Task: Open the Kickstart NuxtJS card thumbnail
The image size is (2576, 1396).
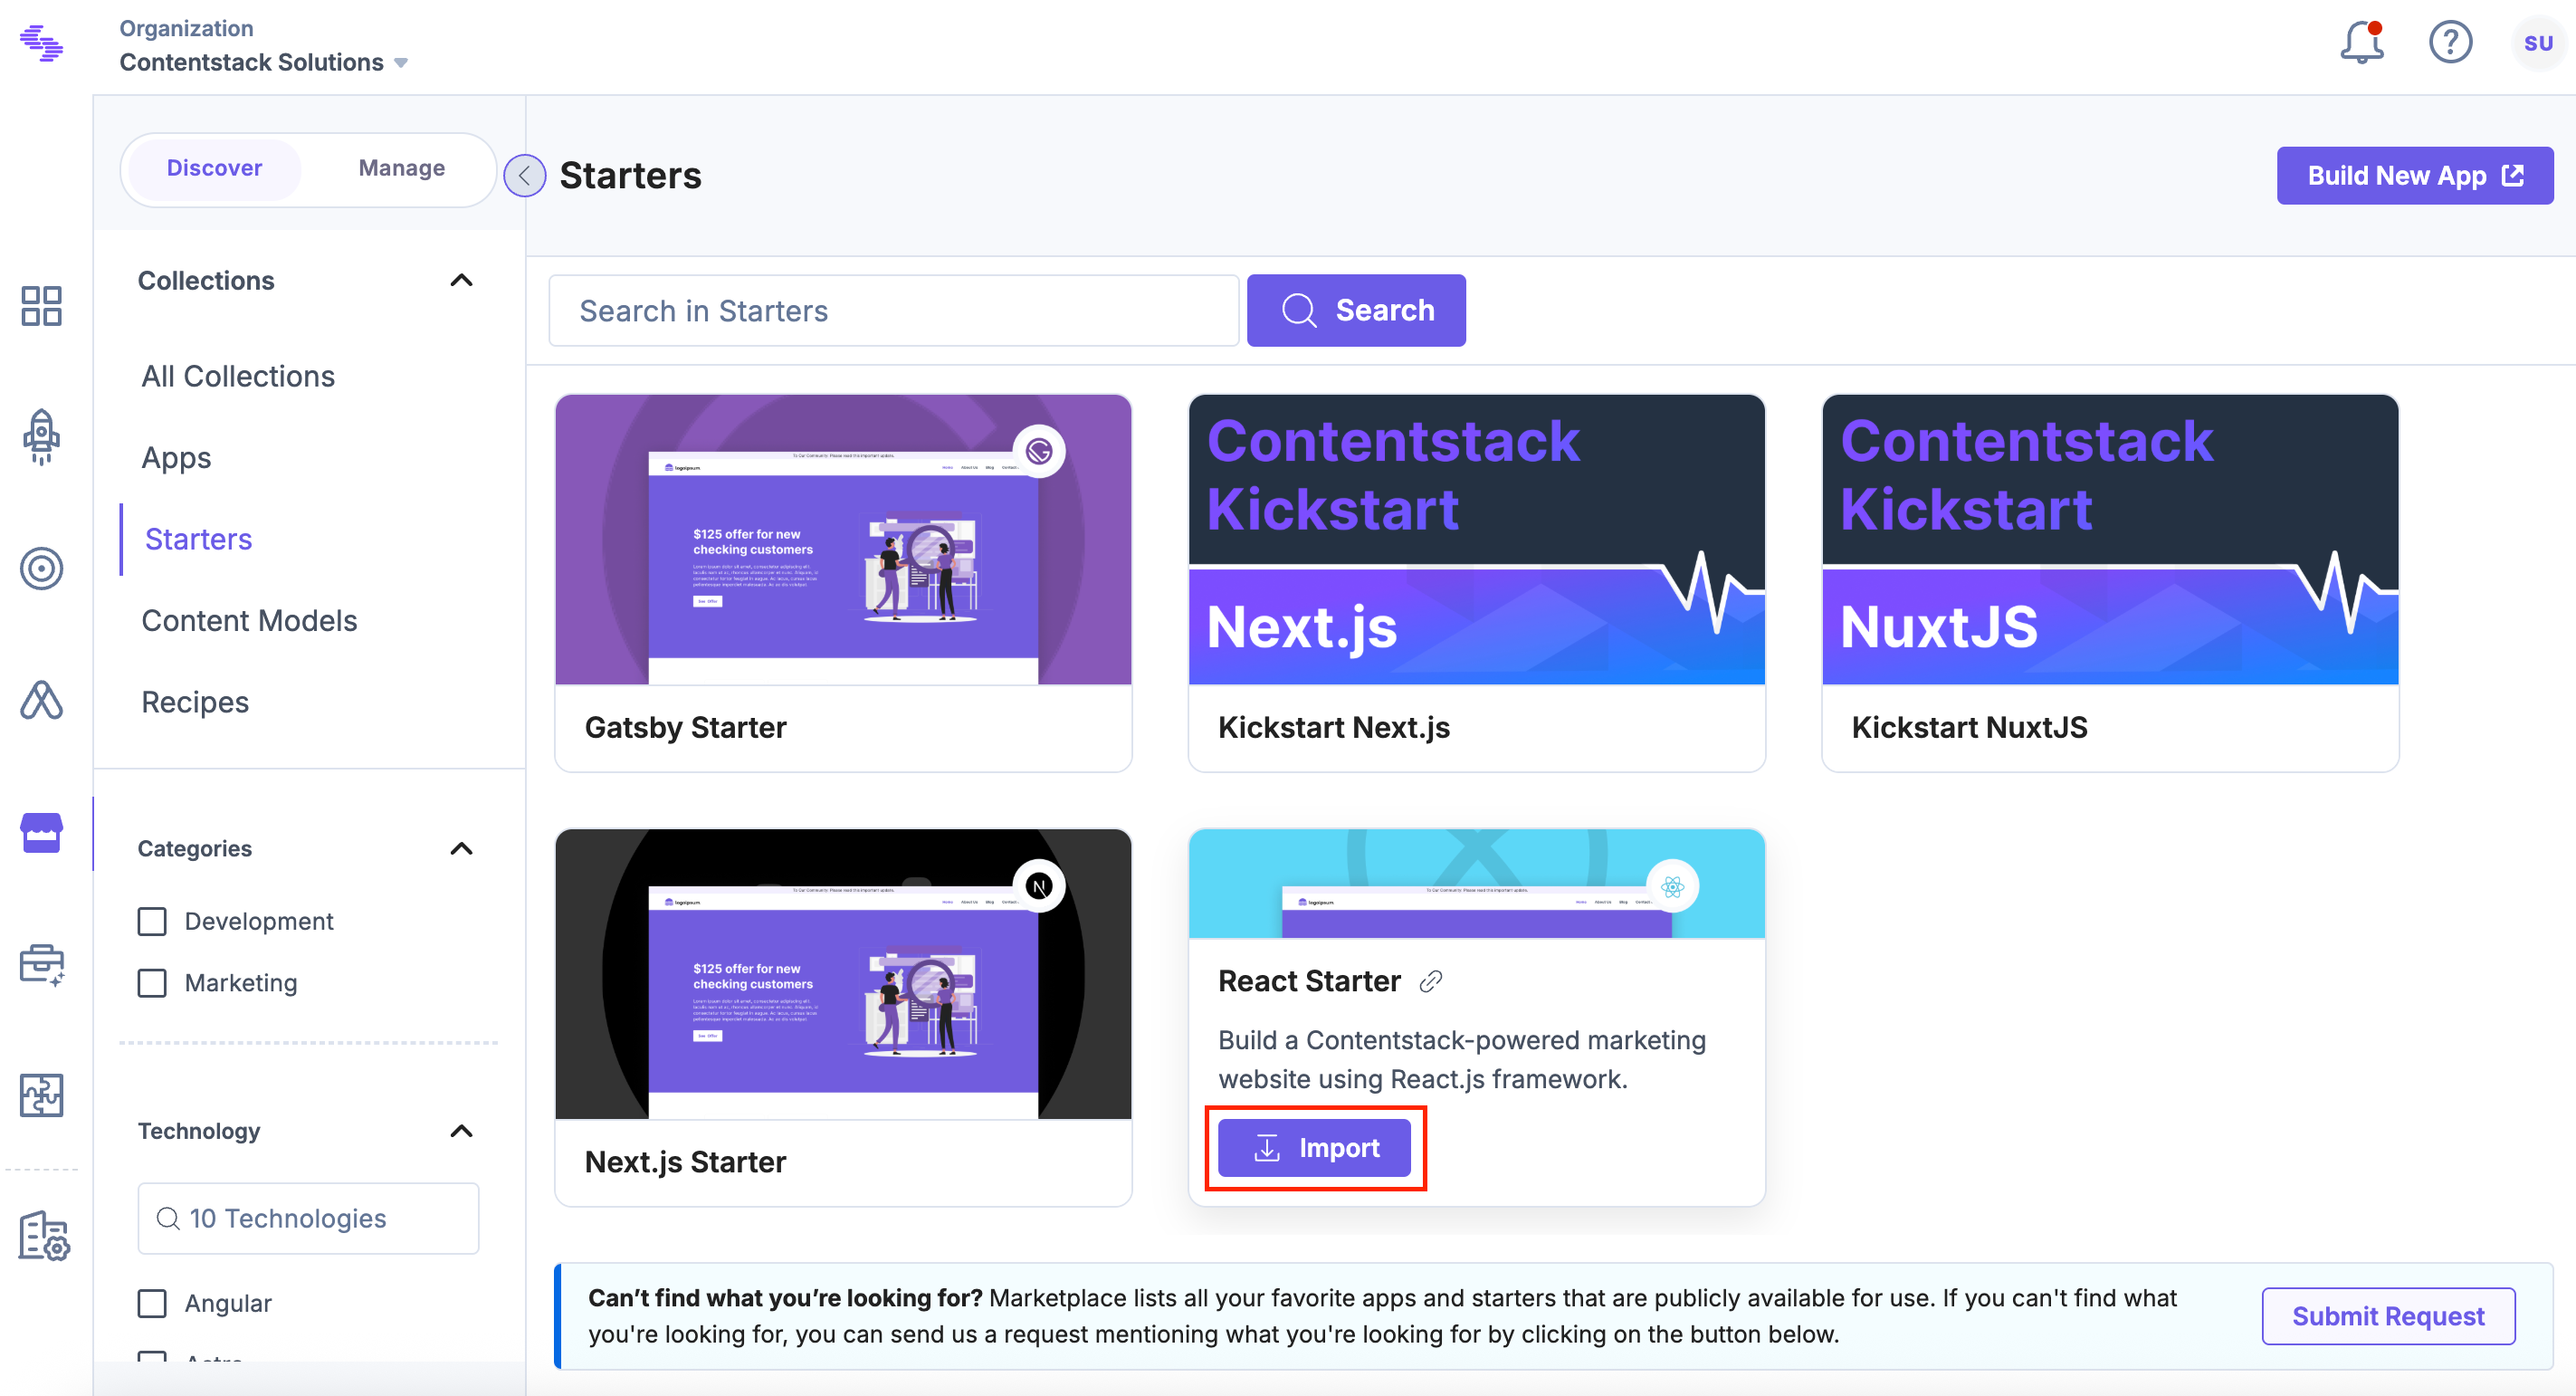Action: (x=2110, y=540)
